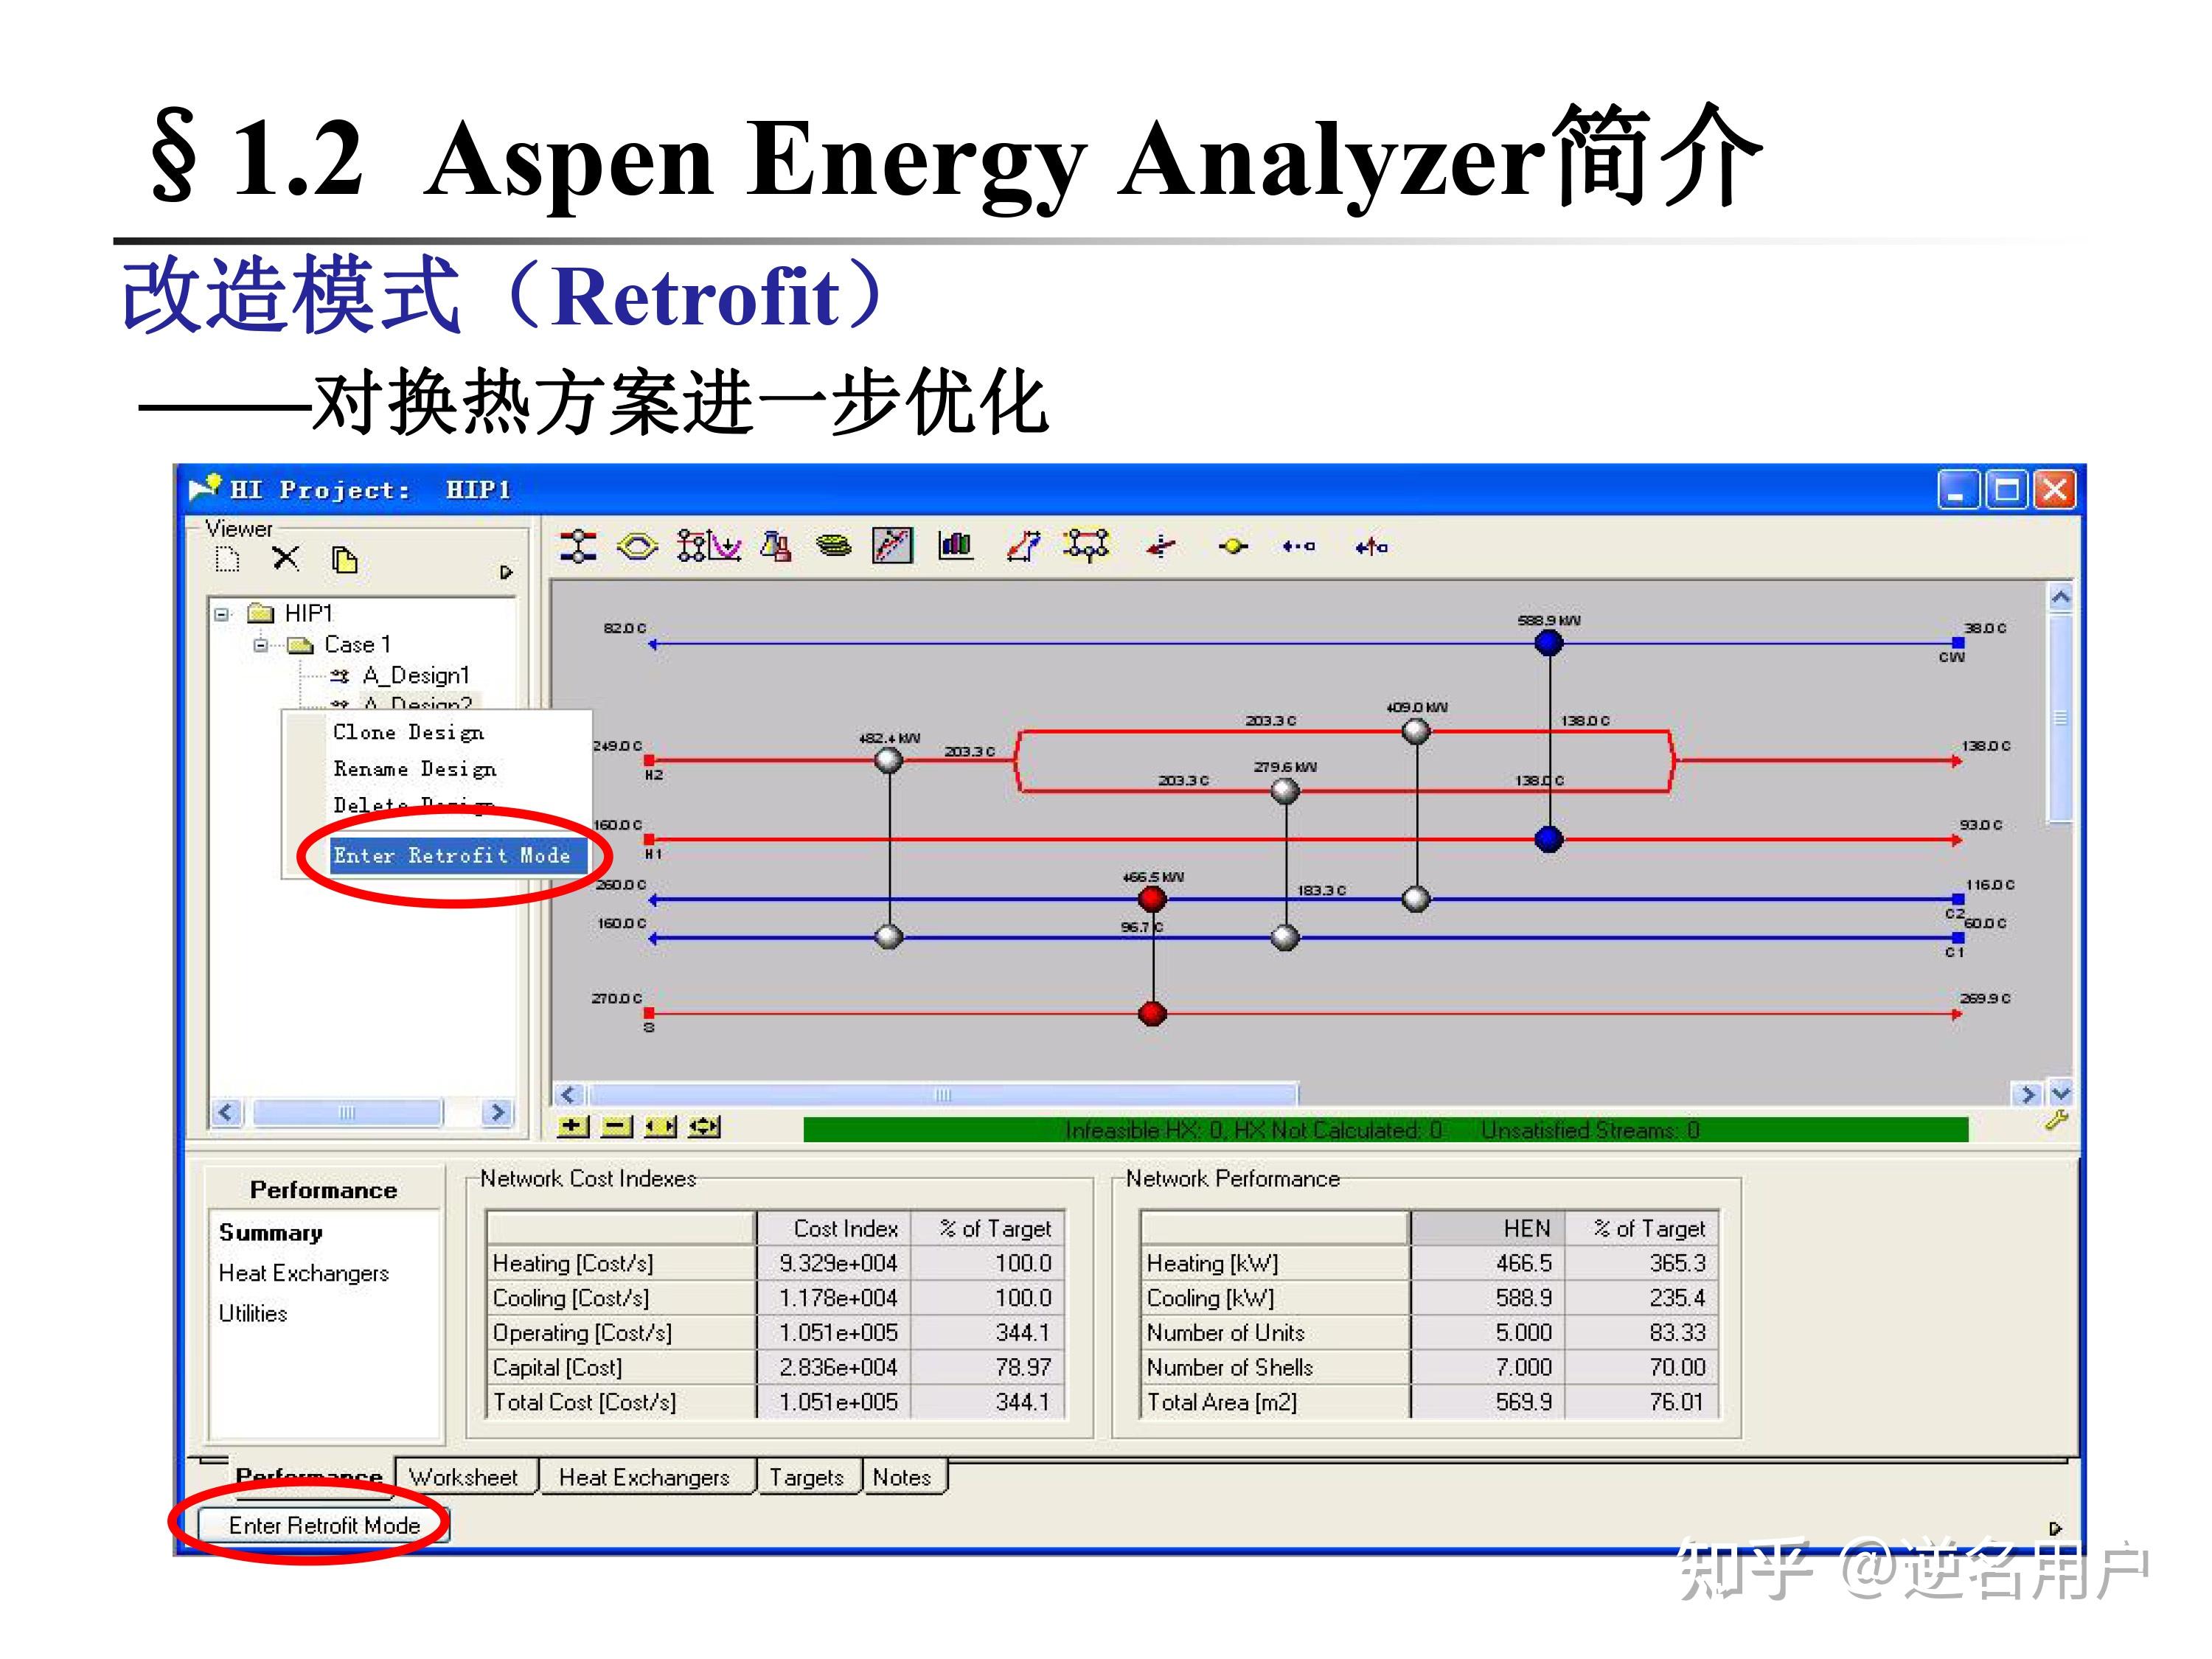Click the Heating [Cost/s] cost index value

834,1263
